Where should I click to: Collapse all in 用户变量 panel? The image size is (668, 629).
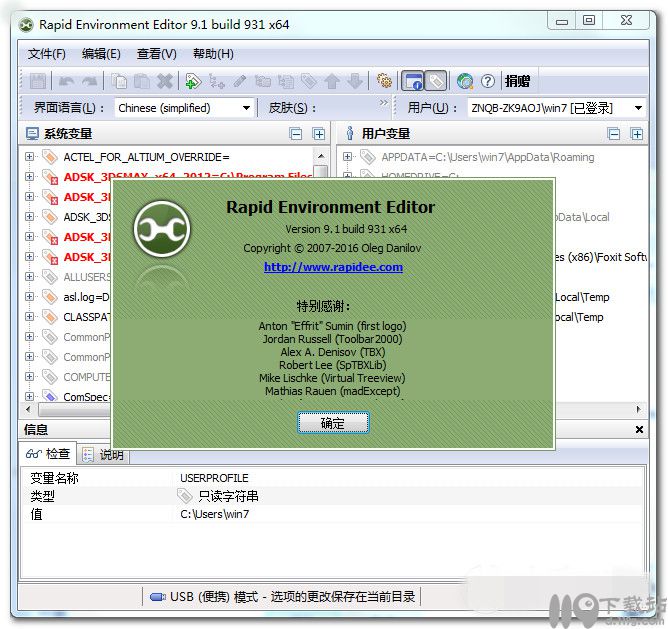point(613,134)
